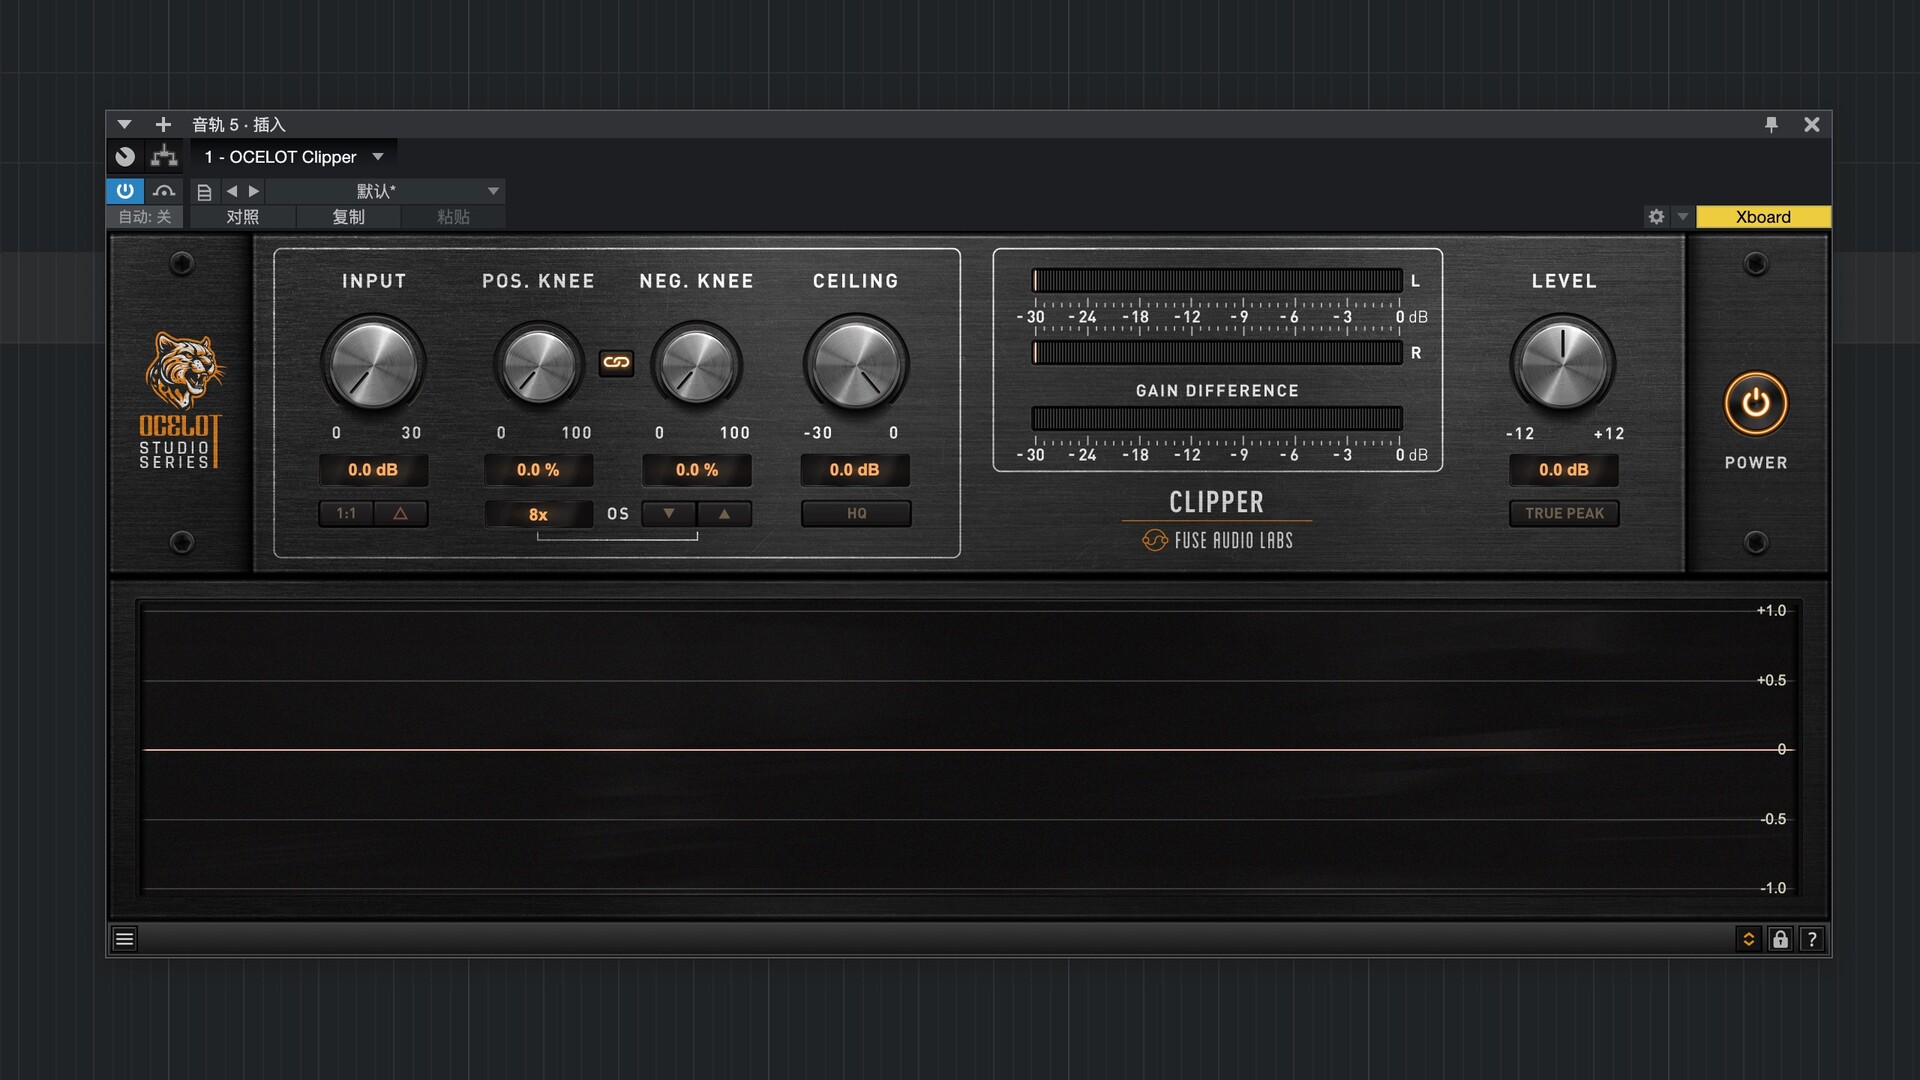1920x1080 pixels.
Task: Click the INPUT knob
Action: tap(373, 363)
